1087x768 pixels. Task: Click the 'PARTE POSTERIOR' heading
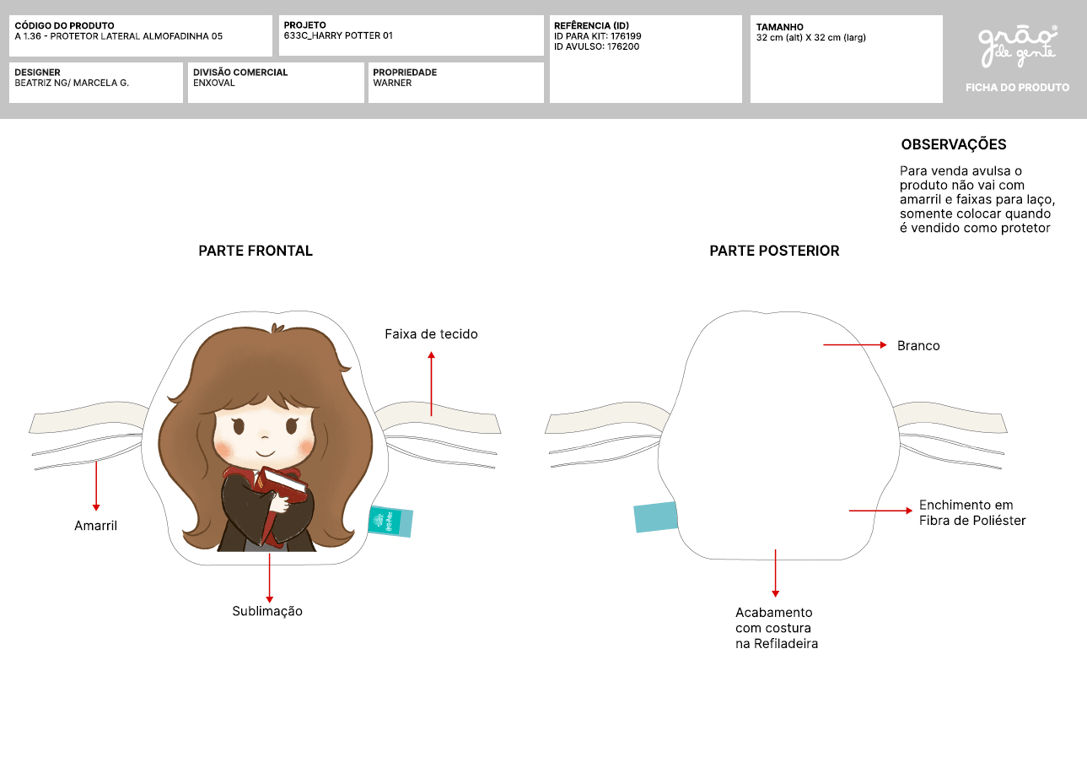[x=774, y=251]
